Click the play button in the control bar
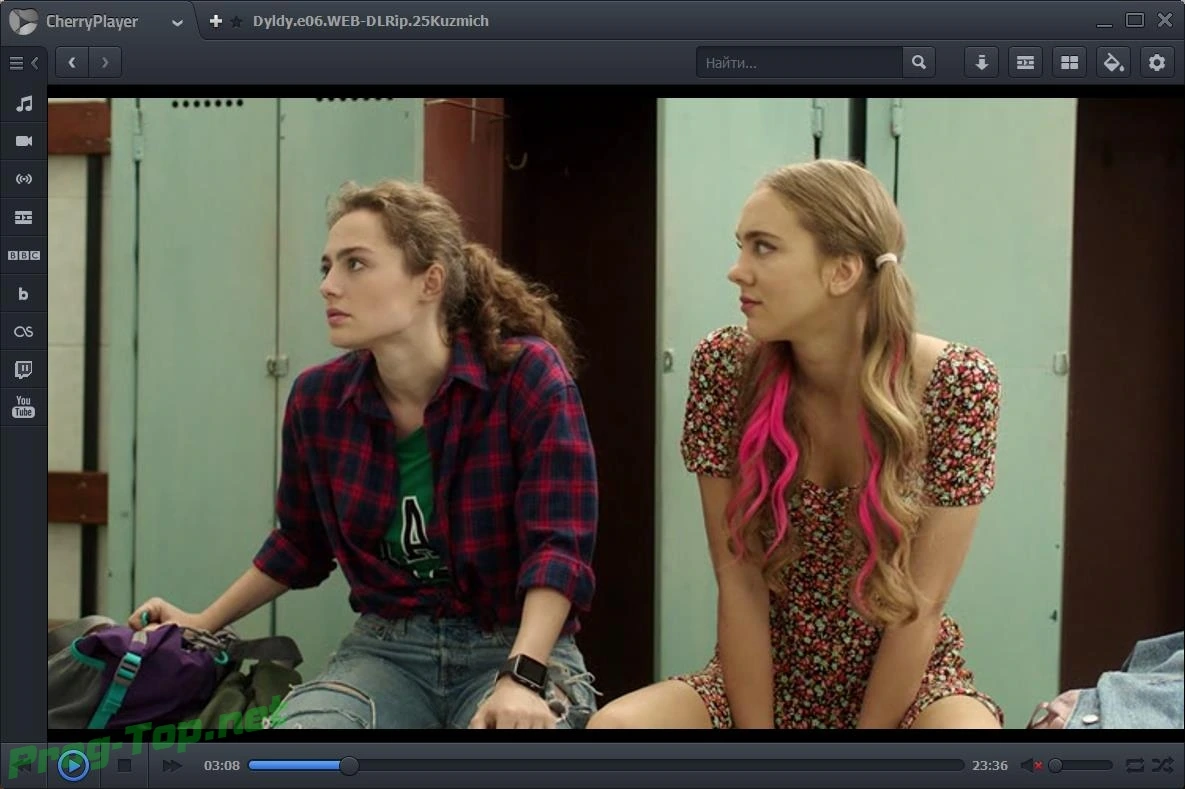This screenshot has height=789, width=1185. [73, 766]
